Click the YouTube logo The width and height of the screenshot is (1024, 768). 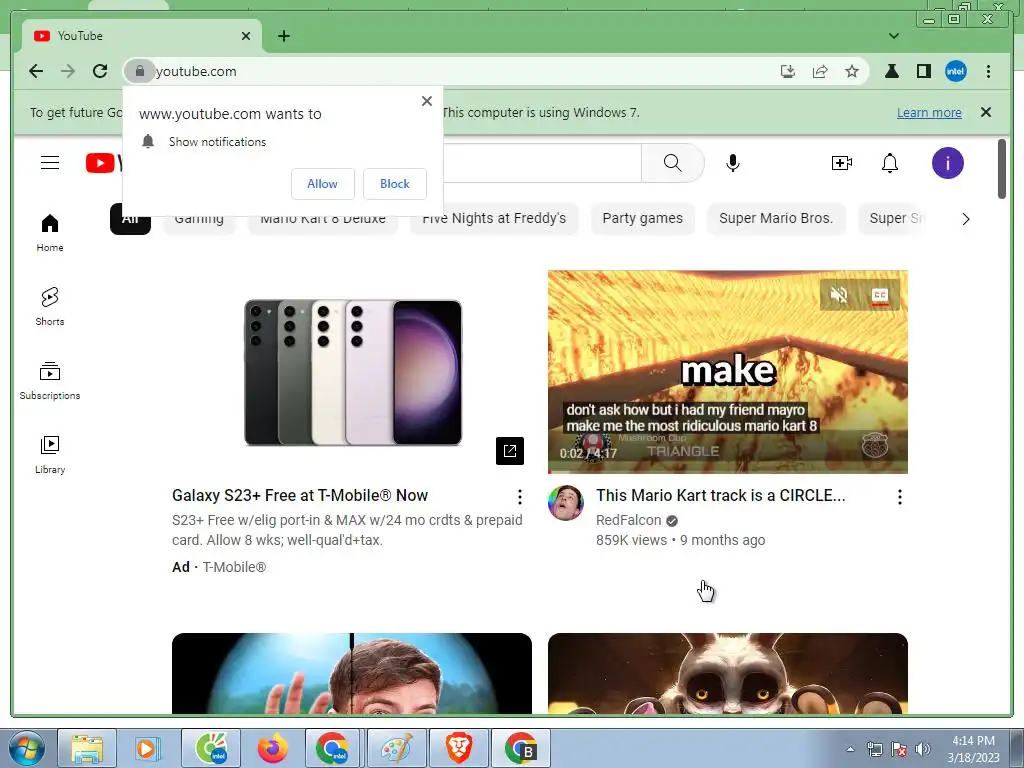[x=103, y=163]
